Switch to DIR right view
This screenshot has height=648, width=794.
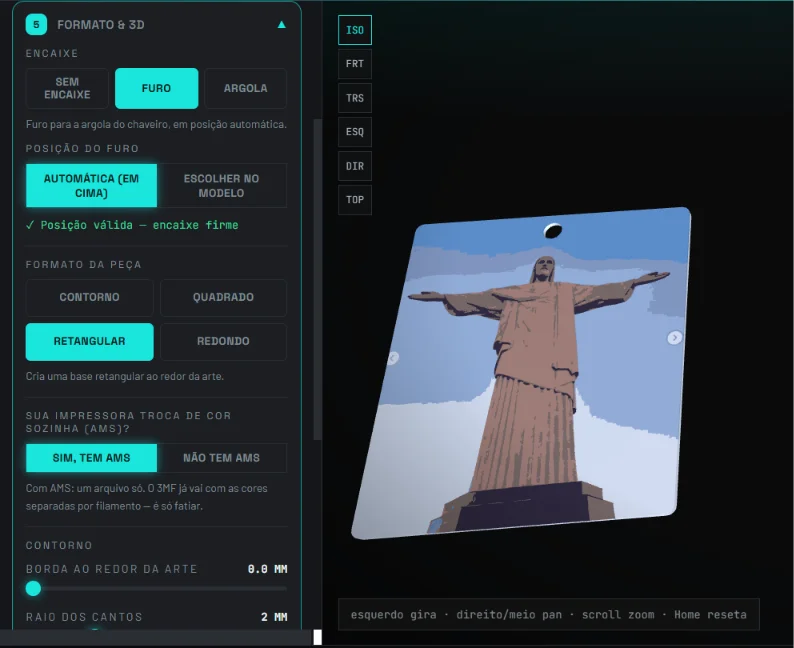point(355,166)
